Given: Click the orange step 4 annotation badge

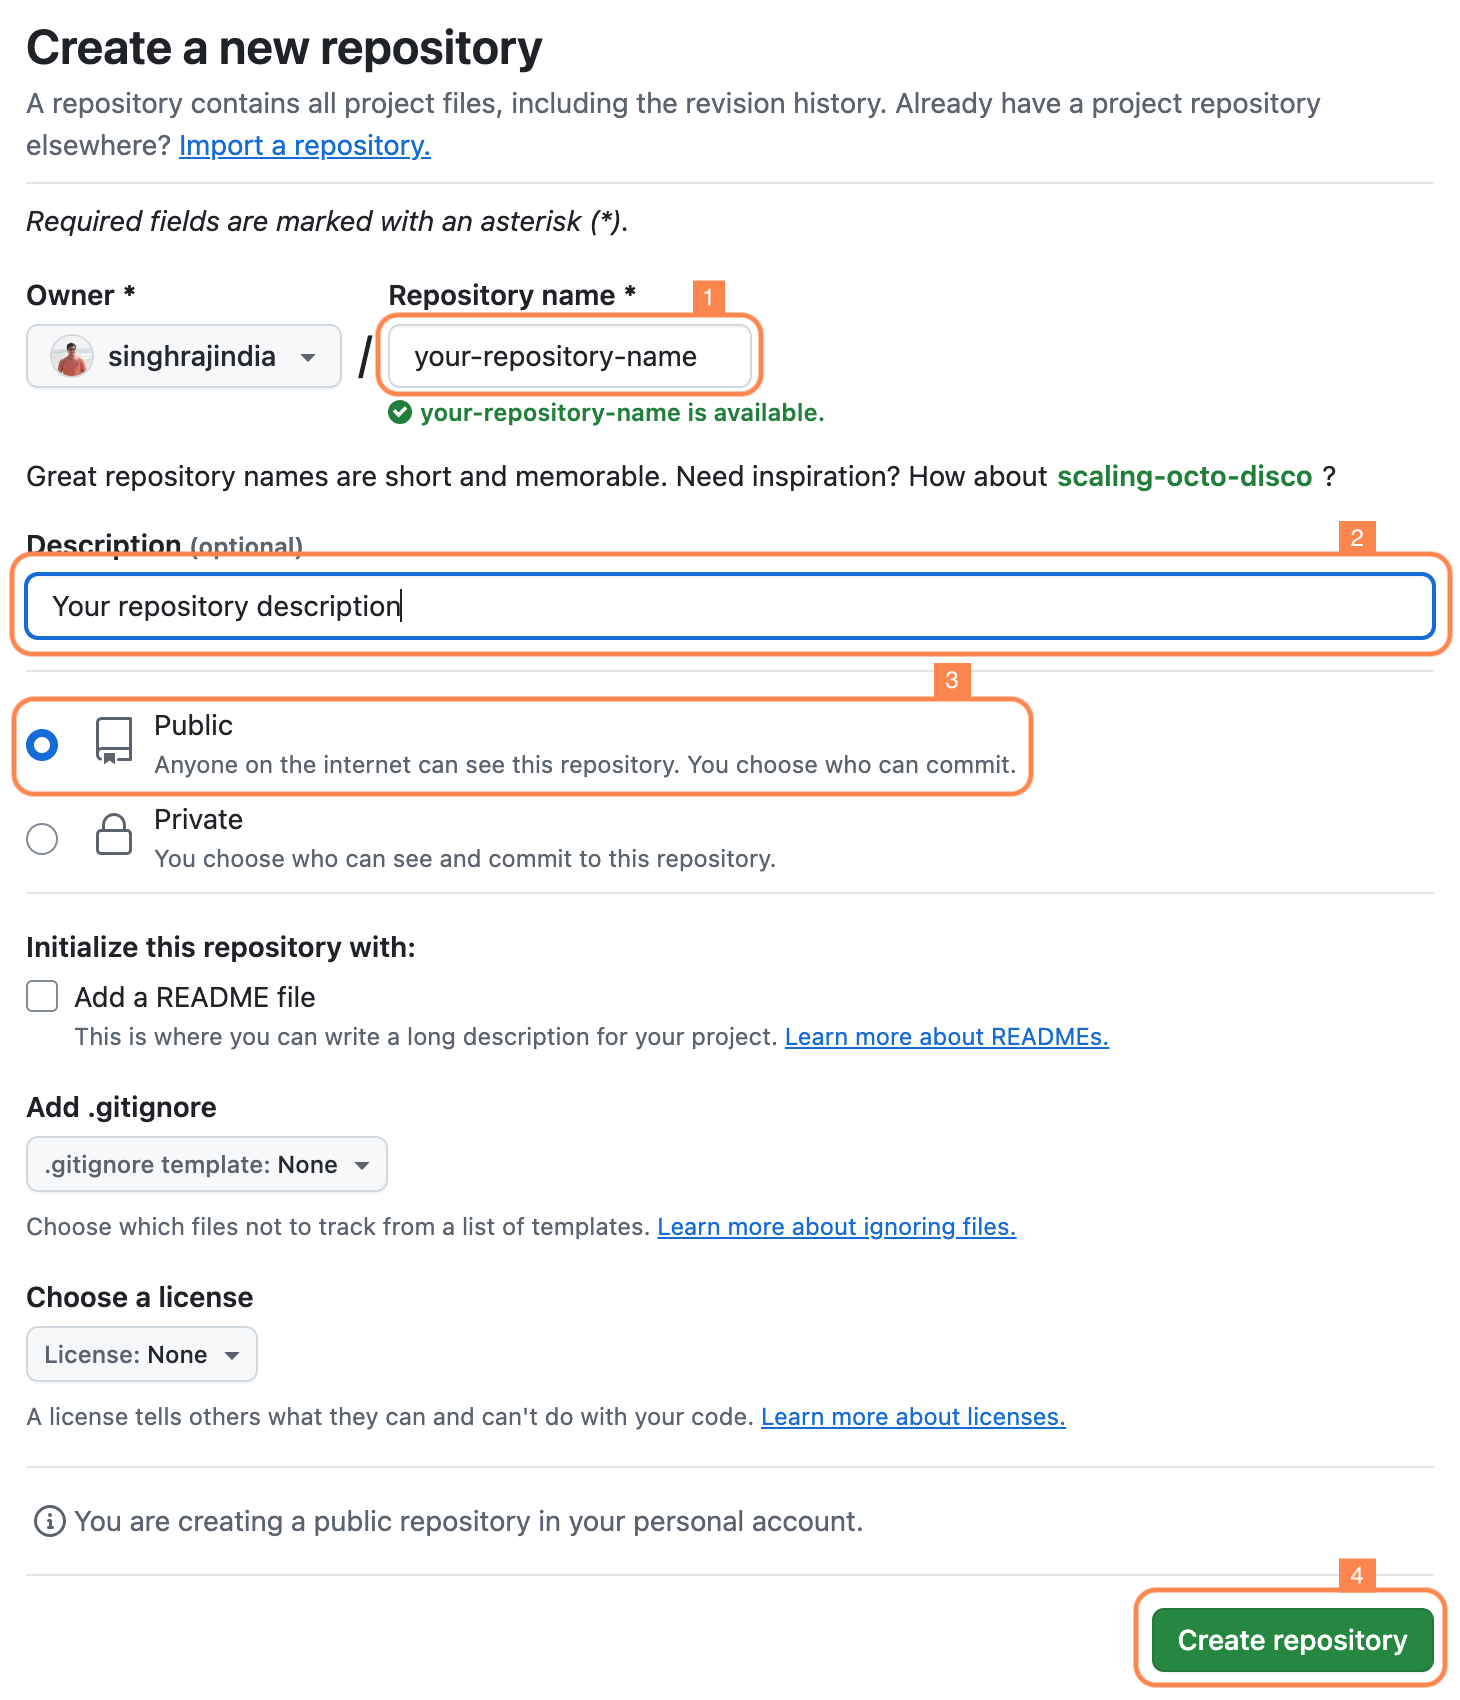Looking at the screenshot, I should click(1357, 1575).
